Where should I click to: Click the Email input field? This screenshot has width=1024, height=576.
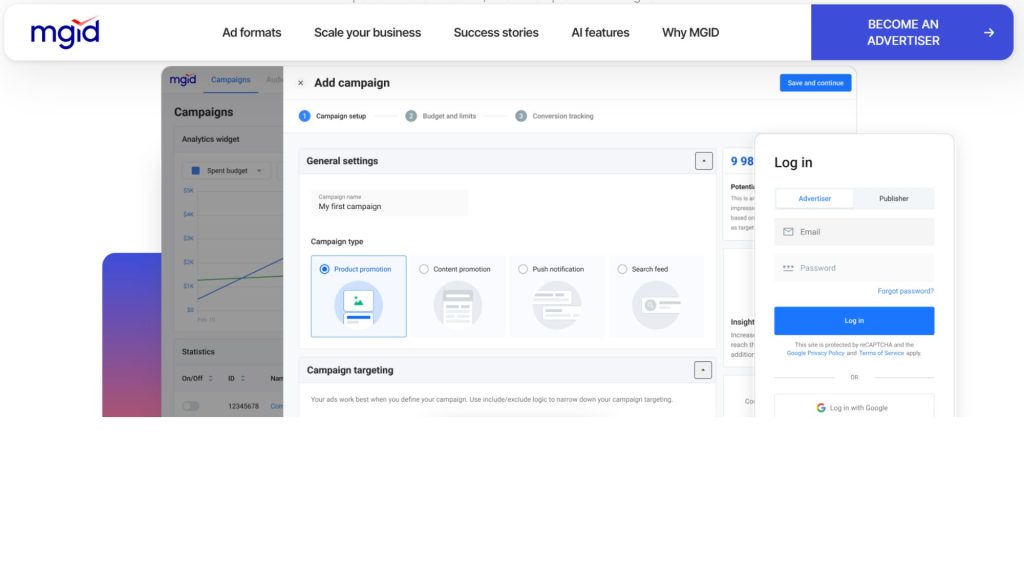854,232
